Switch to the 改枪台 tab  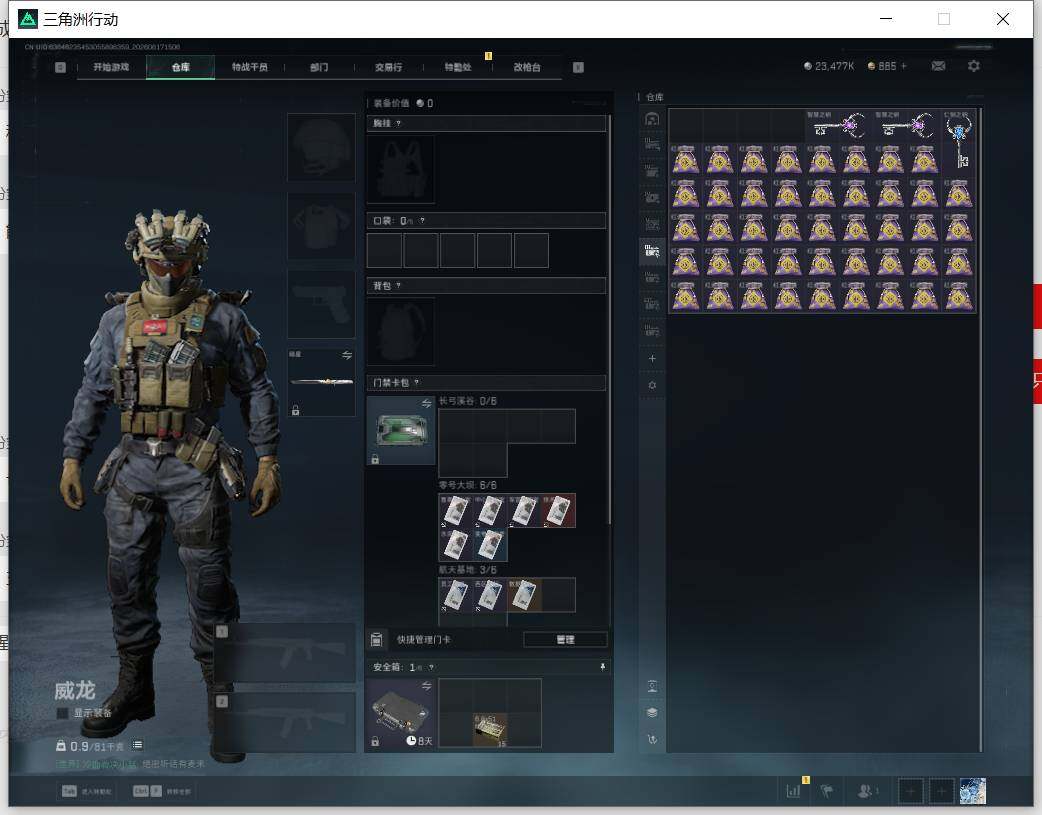click(x=527, y=67)
